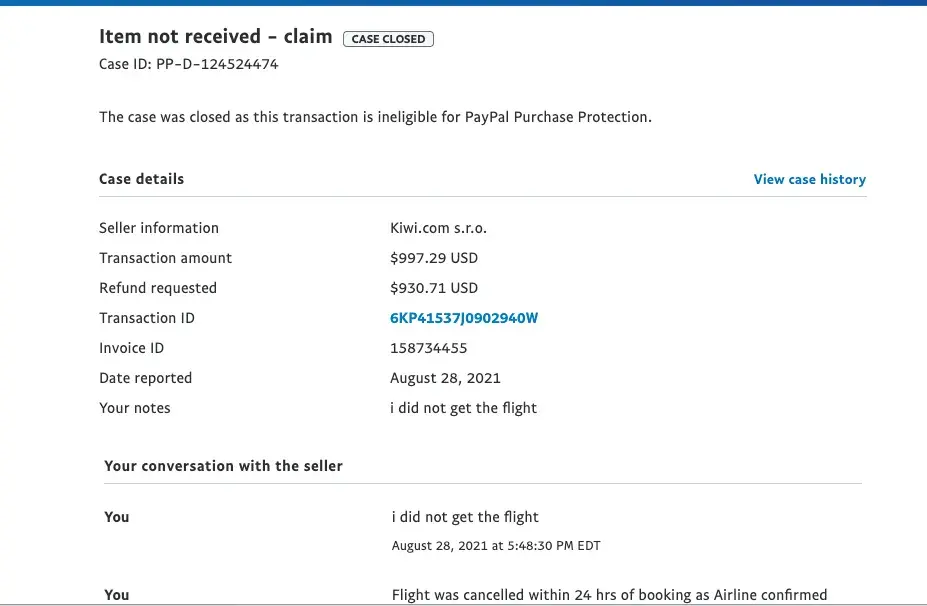Select the $997.29 USD transaction amount
The height and width of the screenshot is (606, 927).
click(434, 258)
